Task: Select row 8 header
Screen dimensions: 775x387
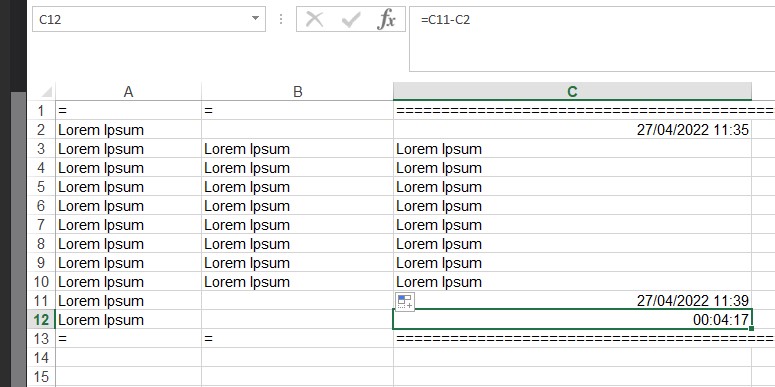Action: (41, 244)
